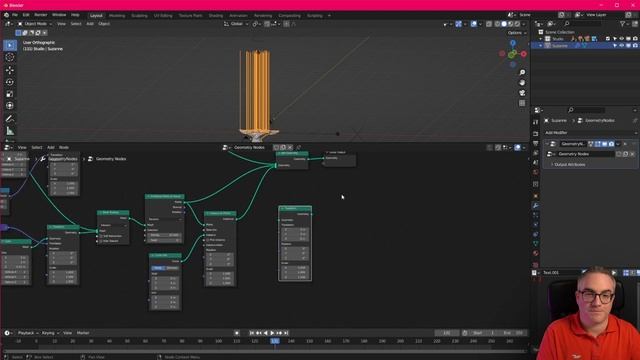Select the Annotate tool
The image size is (640, 360).
pyautogui.click(x=10, y=119)
